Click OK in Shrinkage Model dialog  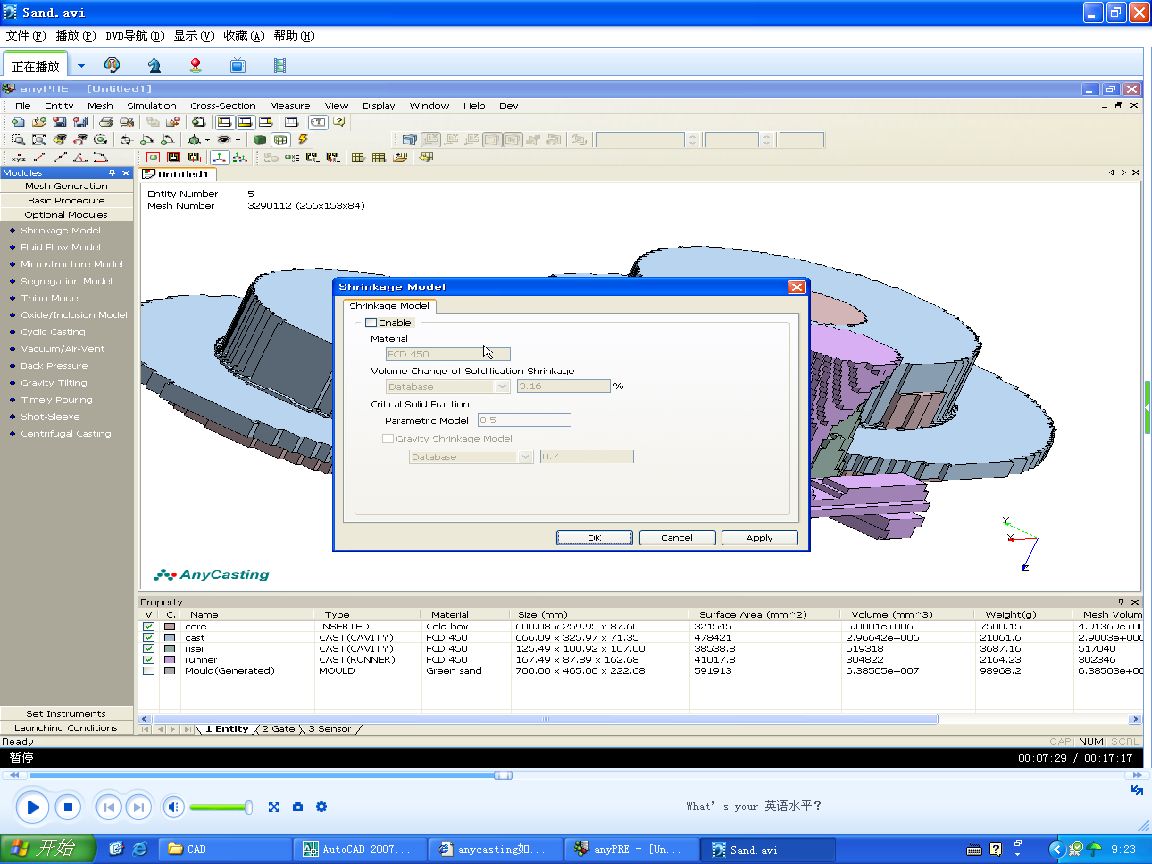click(x=594, y=538)
